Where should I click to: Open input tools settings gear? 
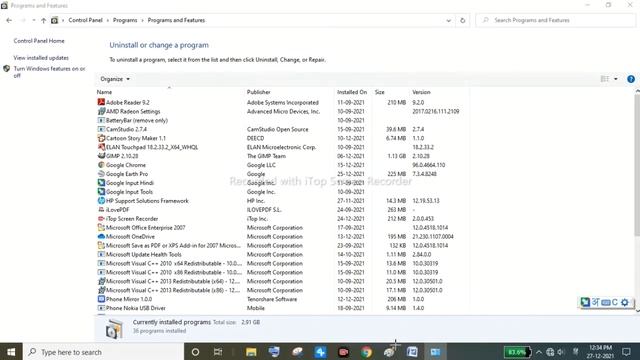(624, 302)
